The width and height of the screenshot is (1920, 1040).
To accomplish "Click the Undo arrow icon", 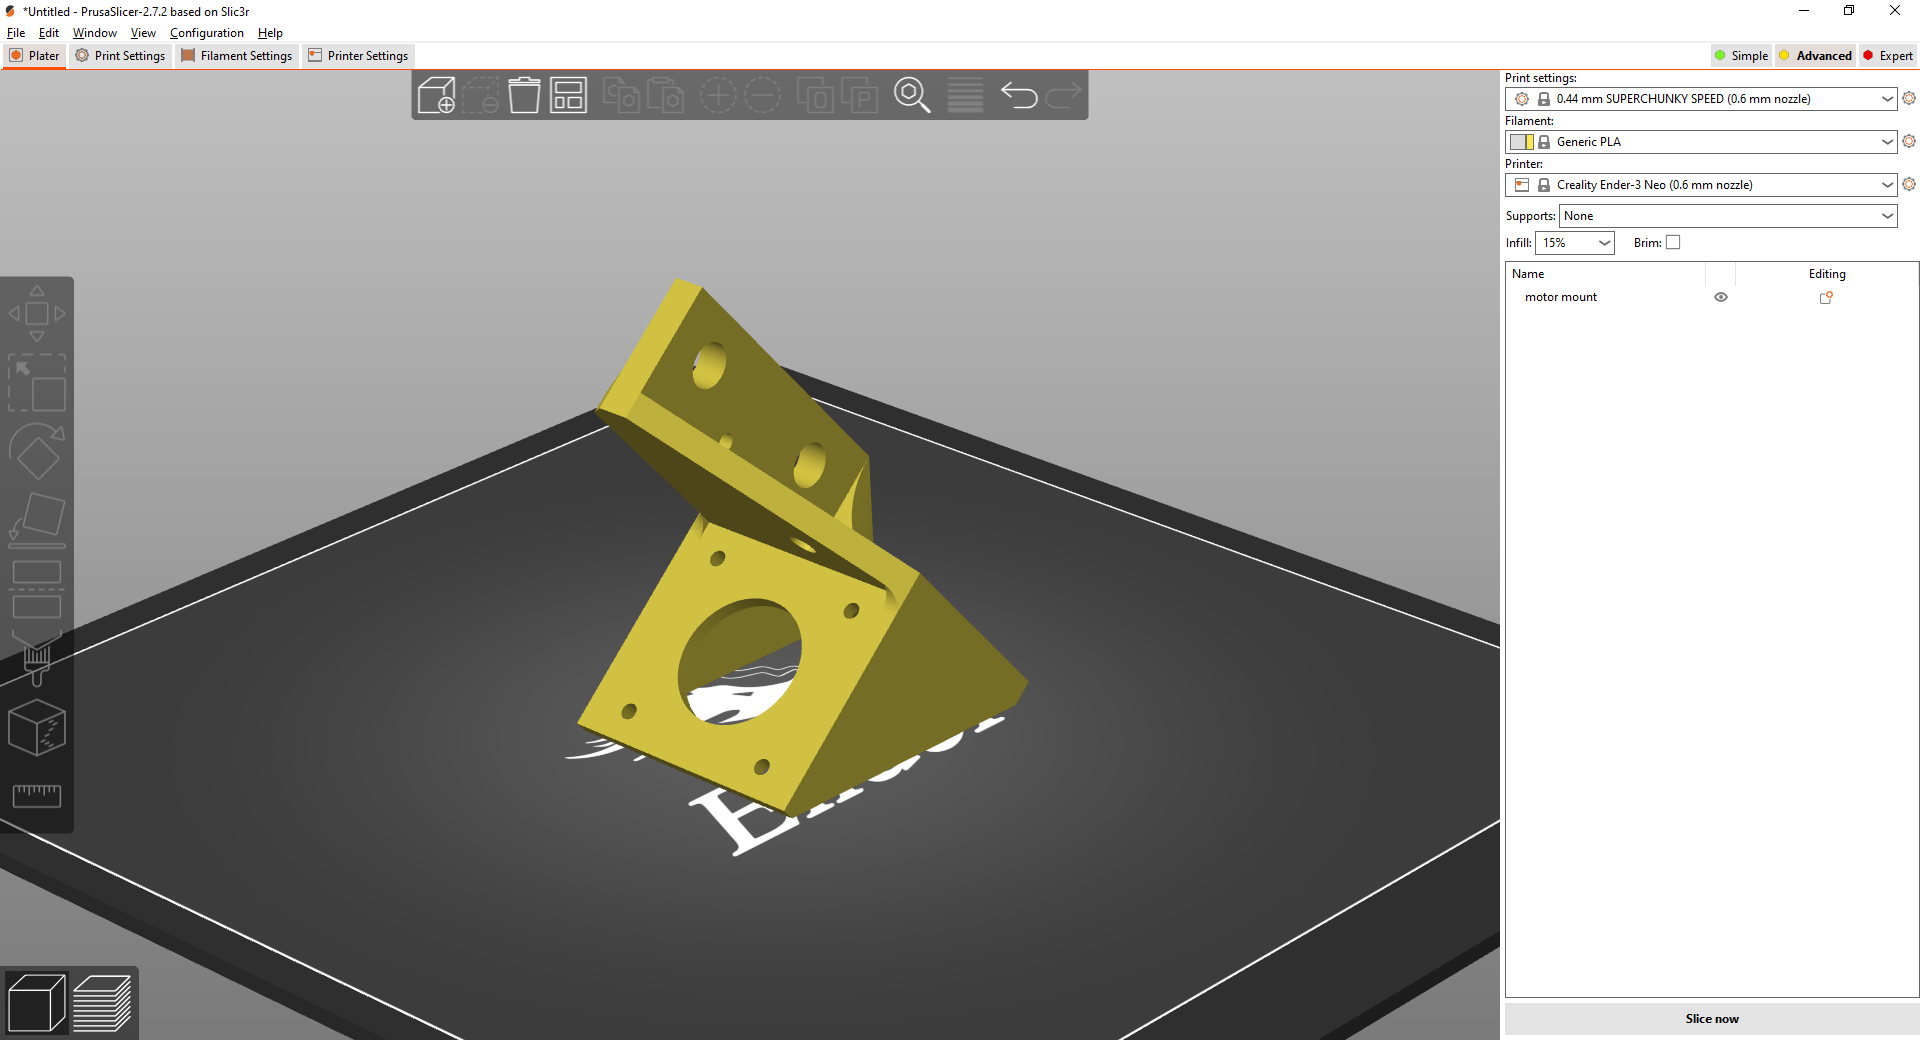I will 1019,95.
